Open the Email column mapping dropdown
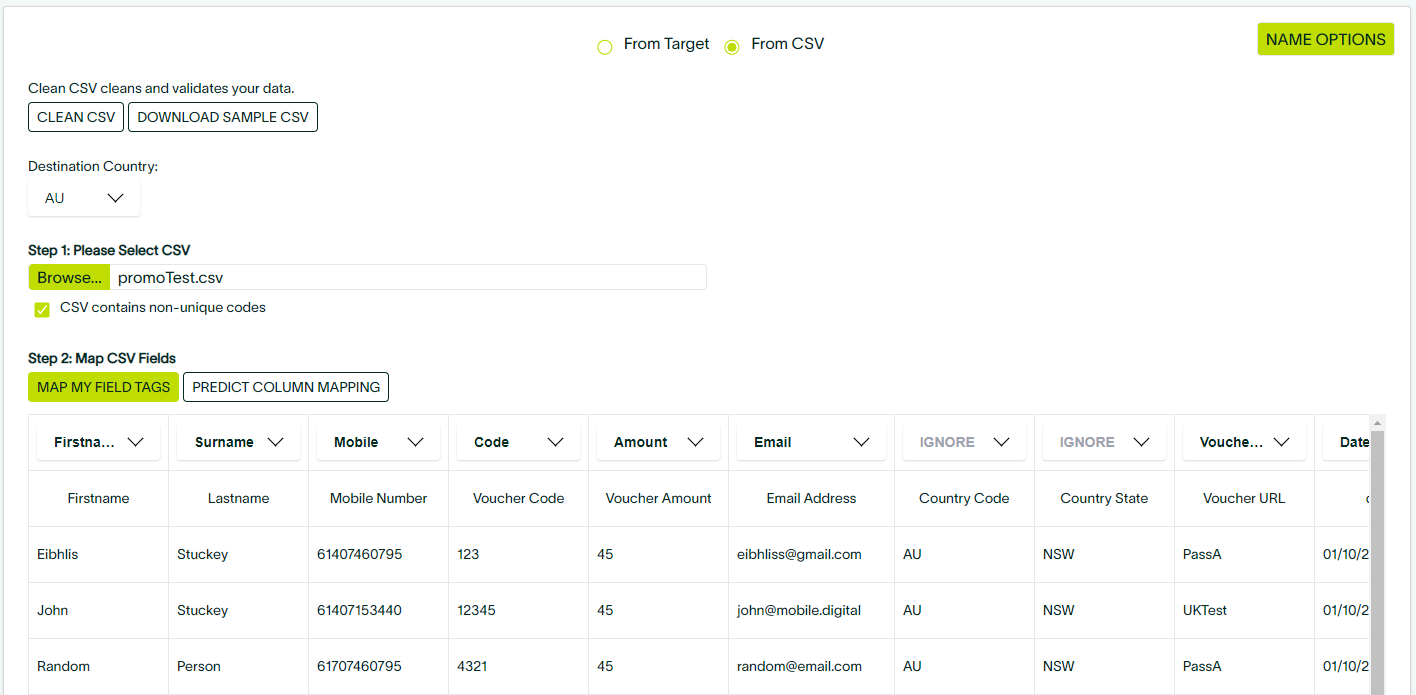Image resolution: width=1416 pixels, height=695 pixels. (811, 442)
